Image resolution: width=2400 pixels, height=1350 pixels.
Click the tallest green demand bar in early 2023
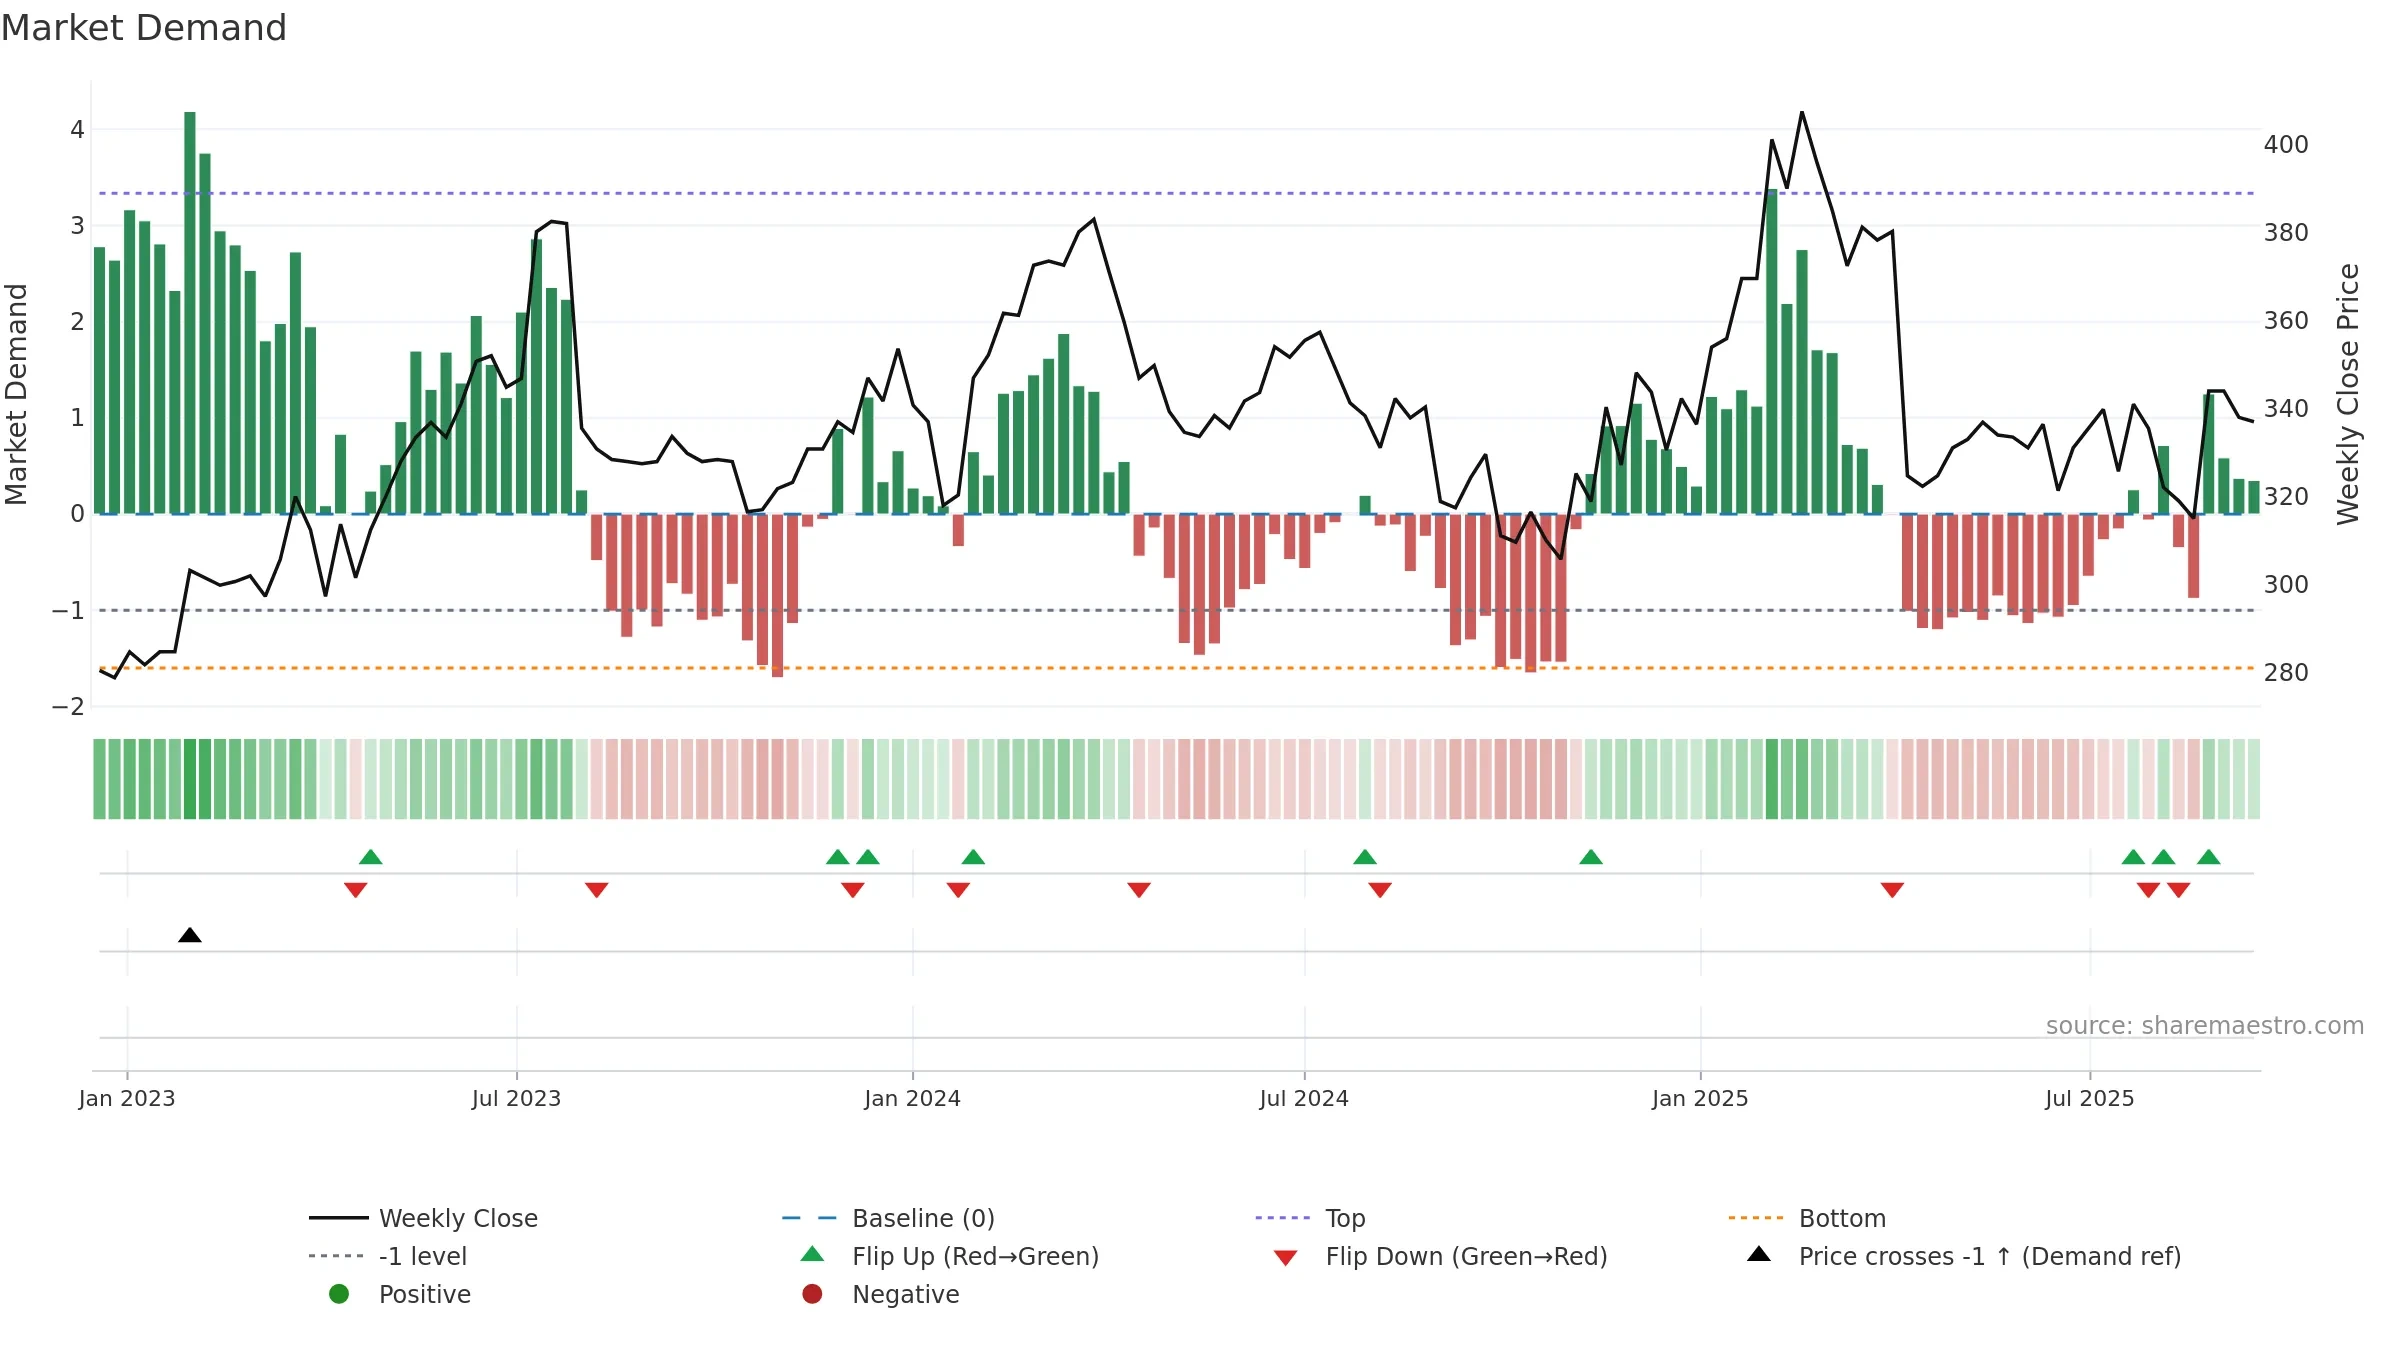(190, 313)
